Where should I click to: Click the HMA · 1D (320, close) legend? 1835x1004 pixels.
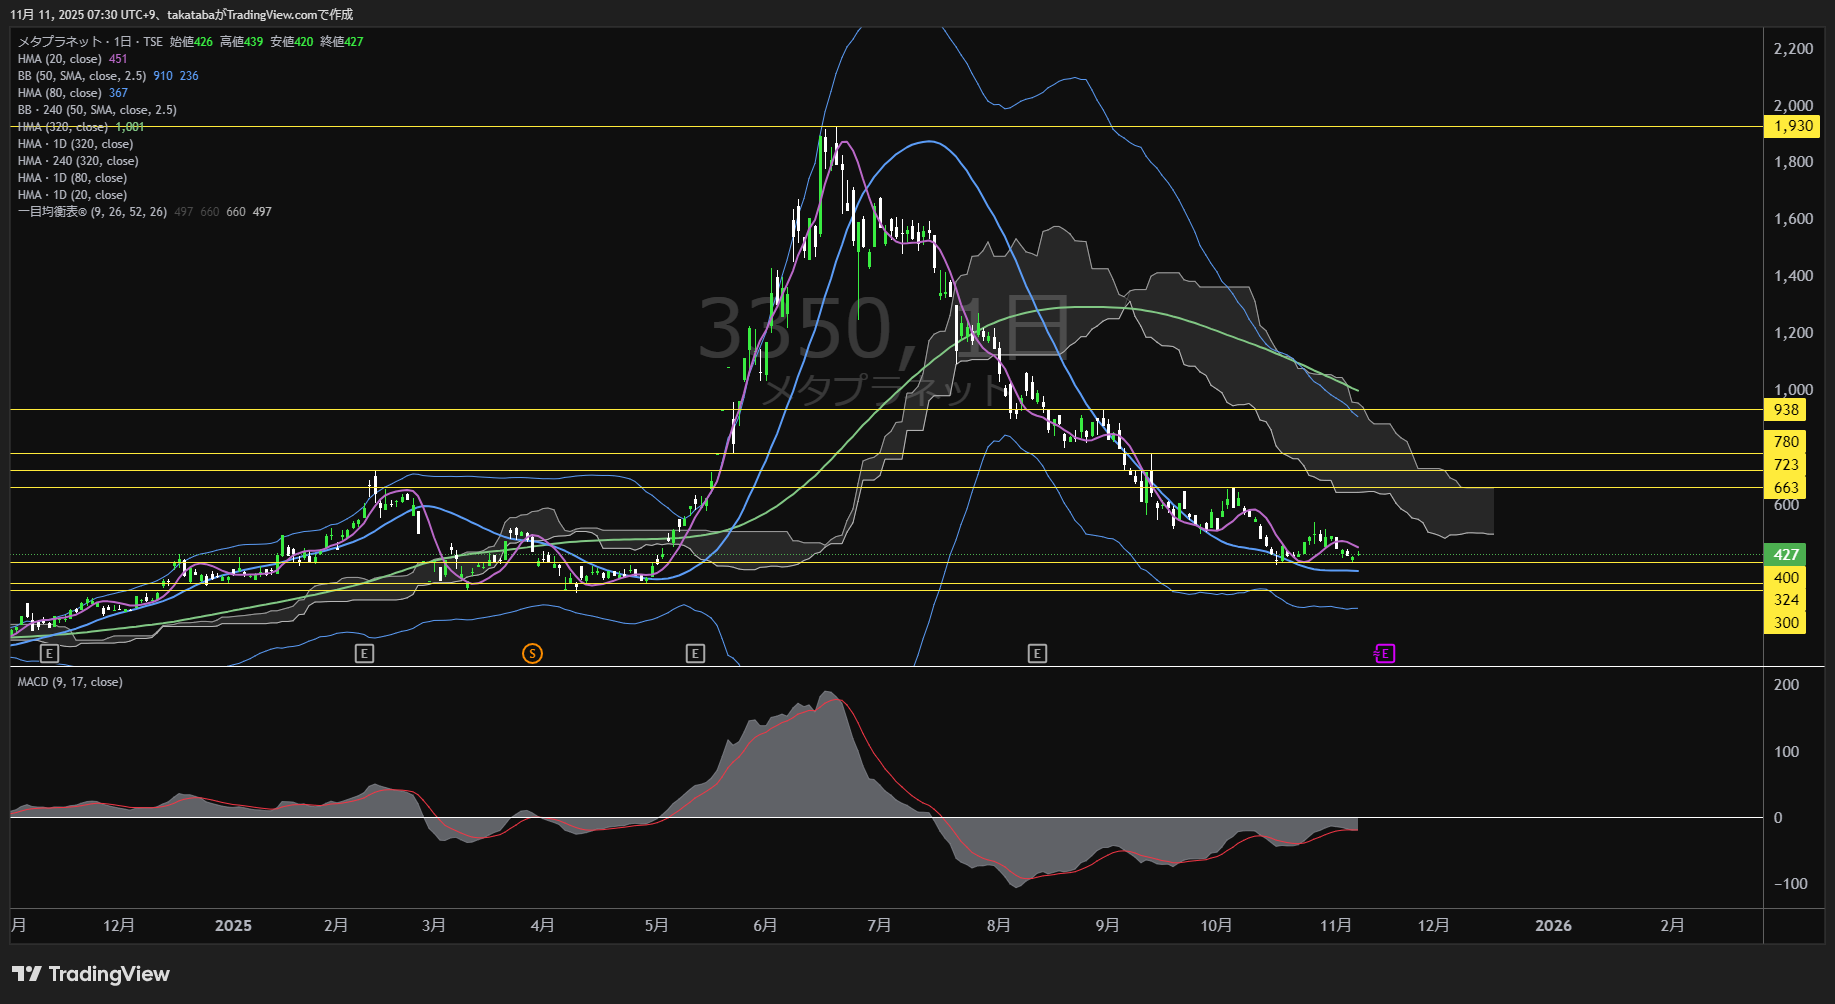coord(75,144)
